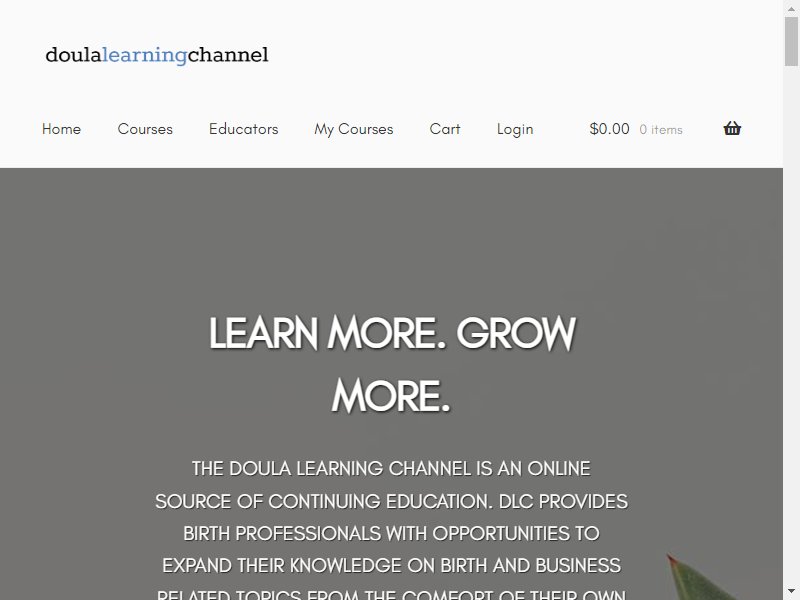Click text 'BIRTH PROFESSIONALS WITH OPPORTUNITIES TO'
800x600 pixels.
pyautogui.click(x=391, y=533)
